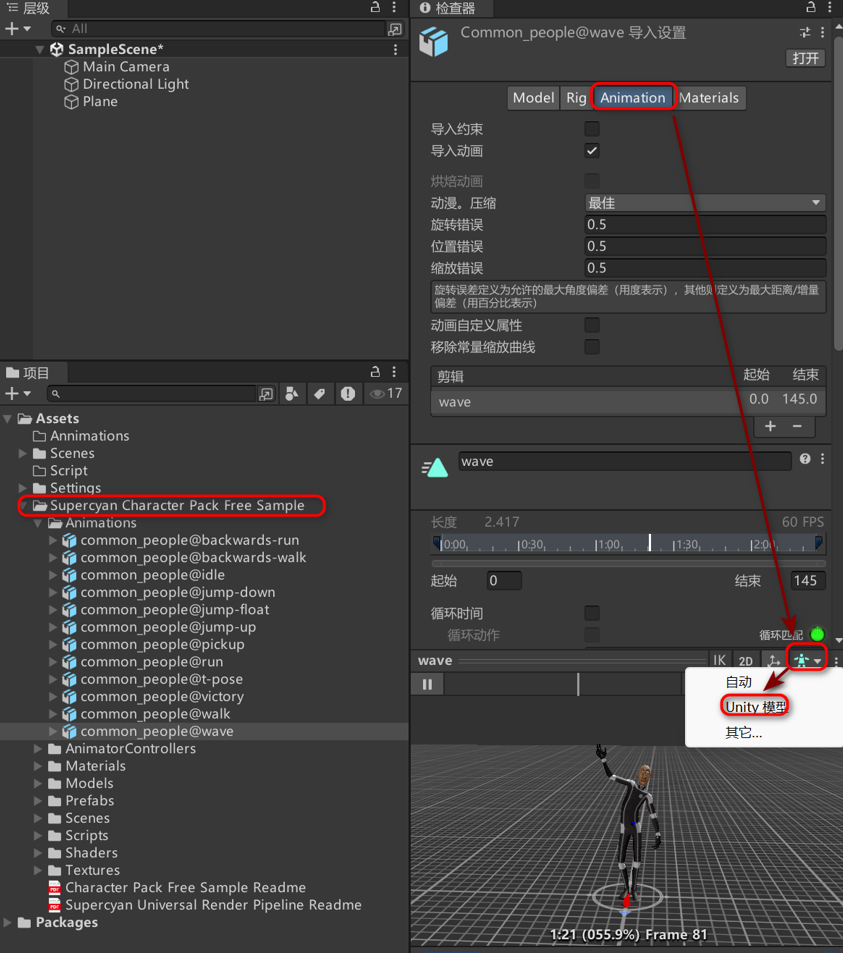Viewport: 843px width, 953px height.
Task: Toggle pivot display icon in preview
Action: (773, 661)
